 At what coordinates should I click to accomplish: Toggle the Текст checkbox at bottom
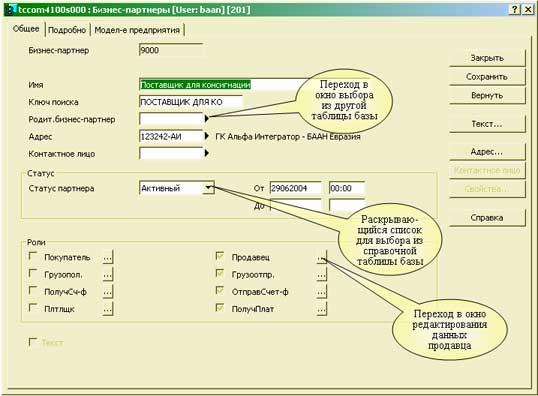click(x=33, y=342)
